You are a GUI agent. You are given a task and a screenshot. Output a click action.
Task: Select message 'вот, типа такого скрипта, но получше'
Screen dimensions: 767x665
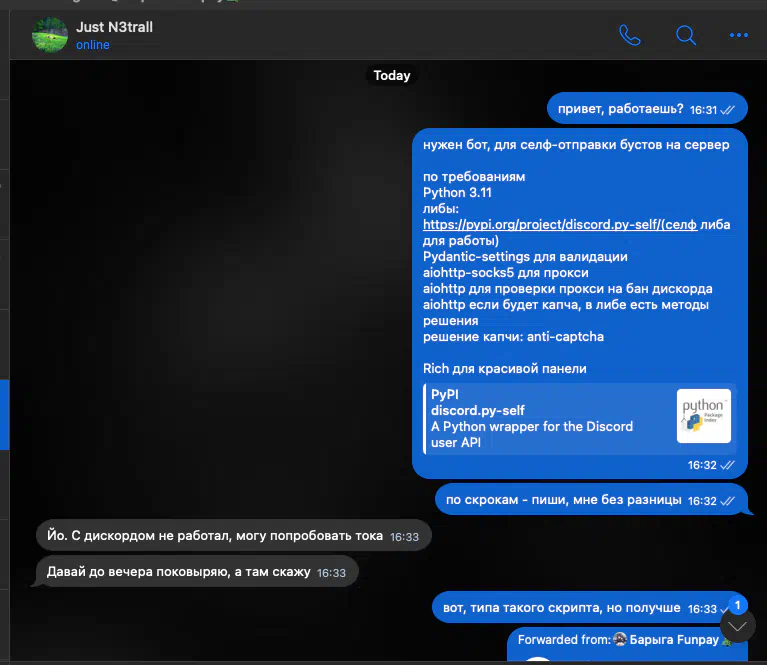tap(590, 608)
